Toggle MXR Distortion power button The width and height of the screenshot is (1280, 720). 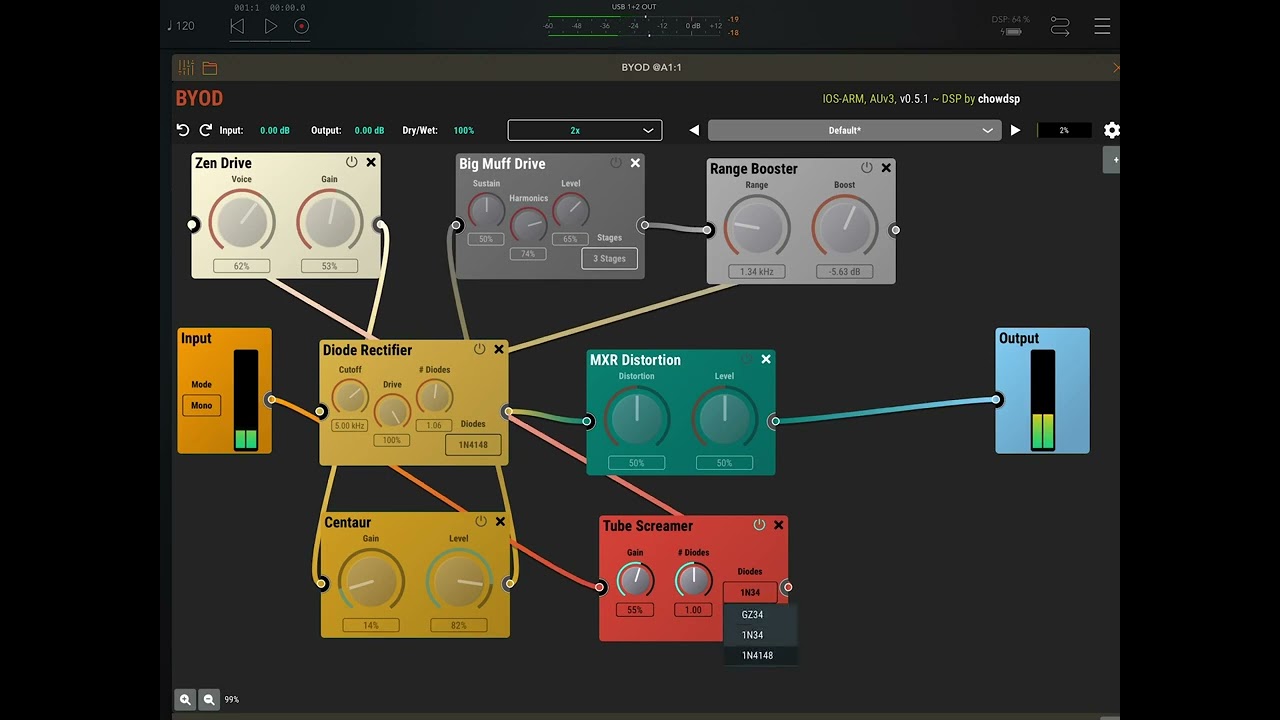(747, 359)
